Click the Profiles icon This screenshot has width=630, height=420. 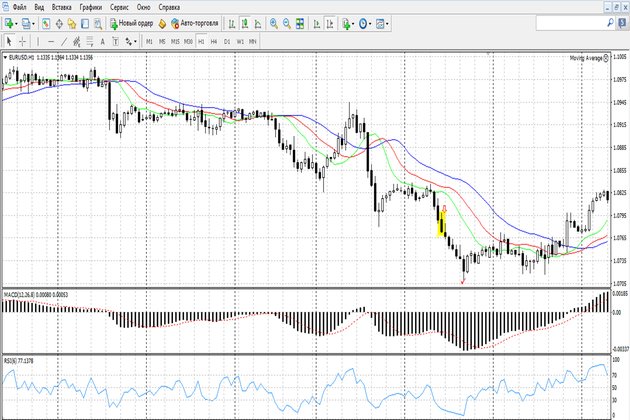26,24
